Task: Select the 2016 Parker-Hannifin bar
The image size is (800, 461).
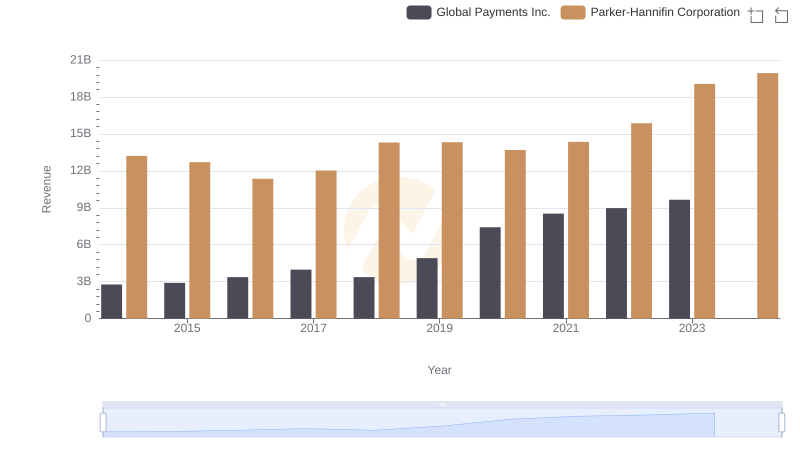Action: pyautogui.click(x=263, y=248)
